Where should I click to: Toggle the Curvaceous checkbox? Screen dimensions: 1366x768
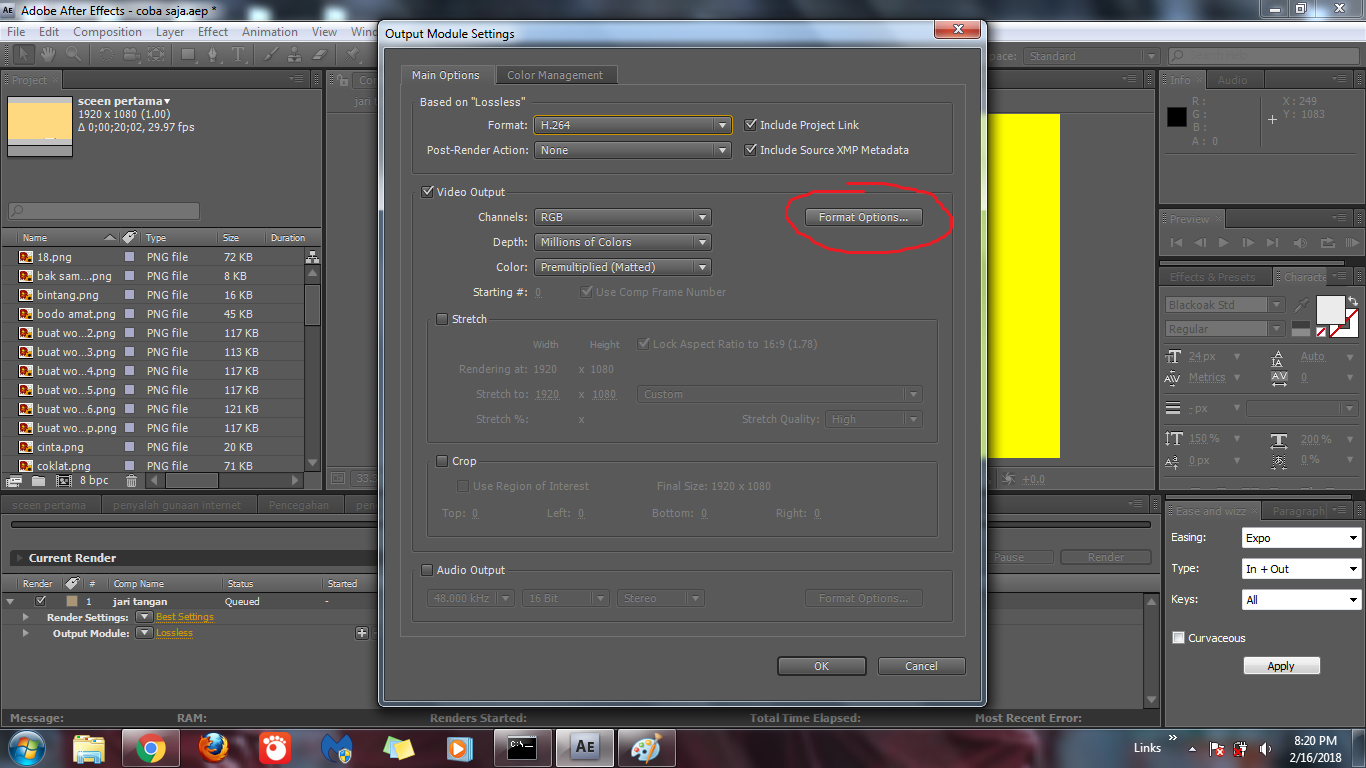coord(1178,638)
